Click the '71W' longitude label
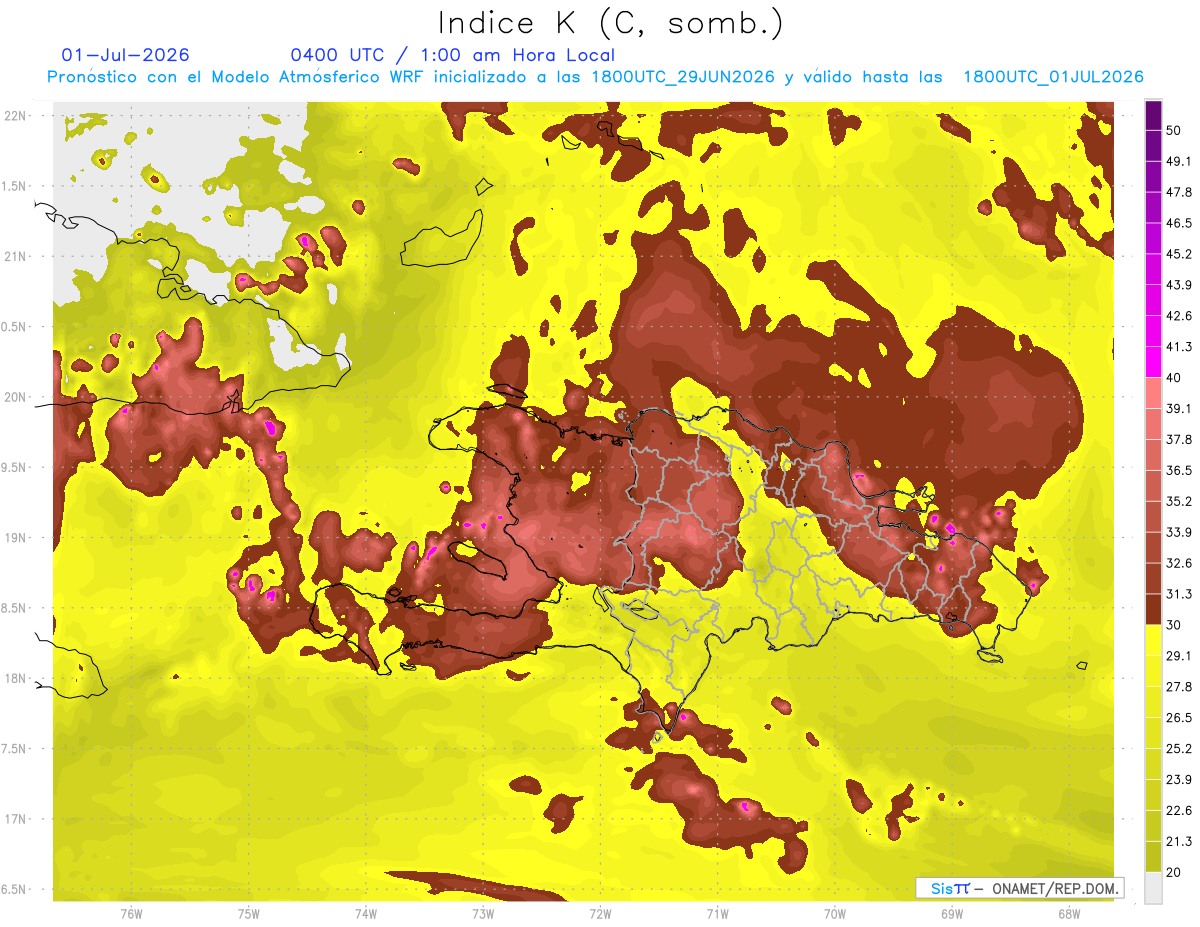The height and width of the screenshot is (927, 1200). [x=718, y=913]
